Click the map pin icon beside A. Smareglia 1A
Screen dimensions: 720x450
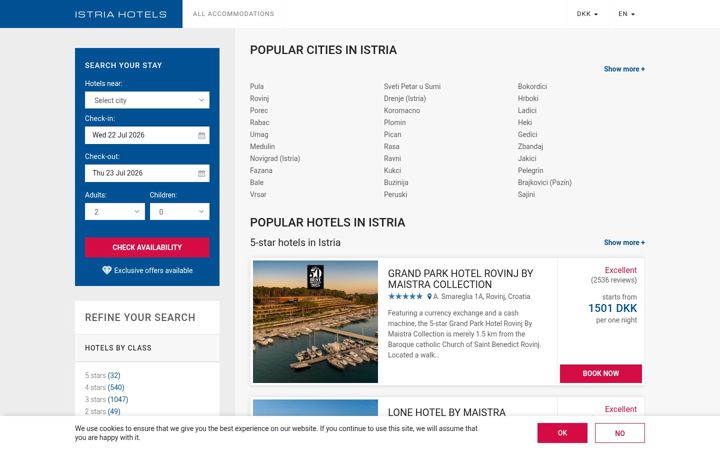point(429,297)
